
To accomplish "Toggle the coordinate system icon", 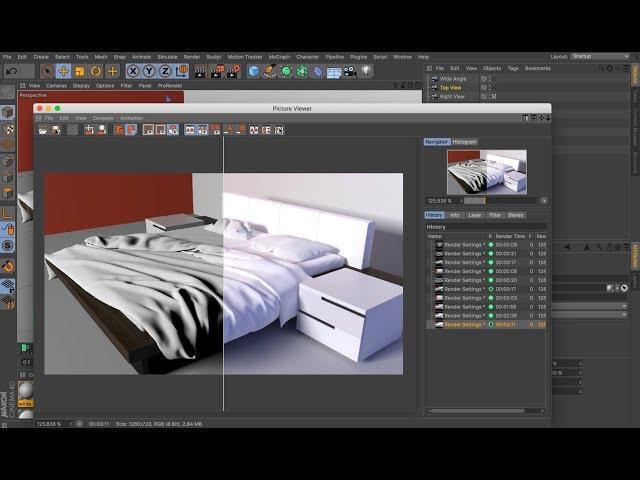I will pos(181,71).
